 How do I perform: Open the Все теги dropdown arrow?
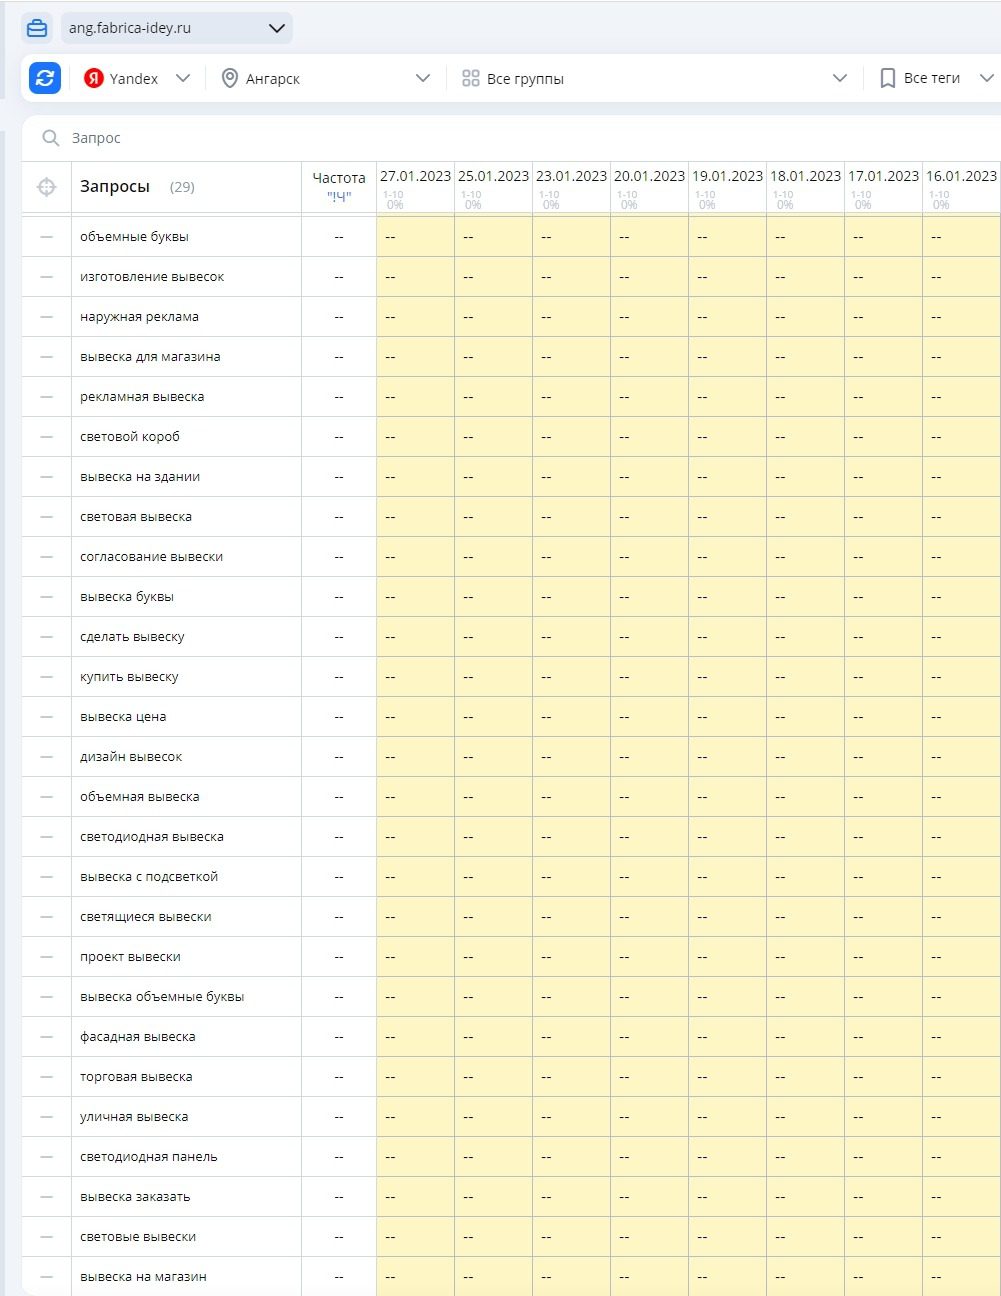[x=986, y=78]
